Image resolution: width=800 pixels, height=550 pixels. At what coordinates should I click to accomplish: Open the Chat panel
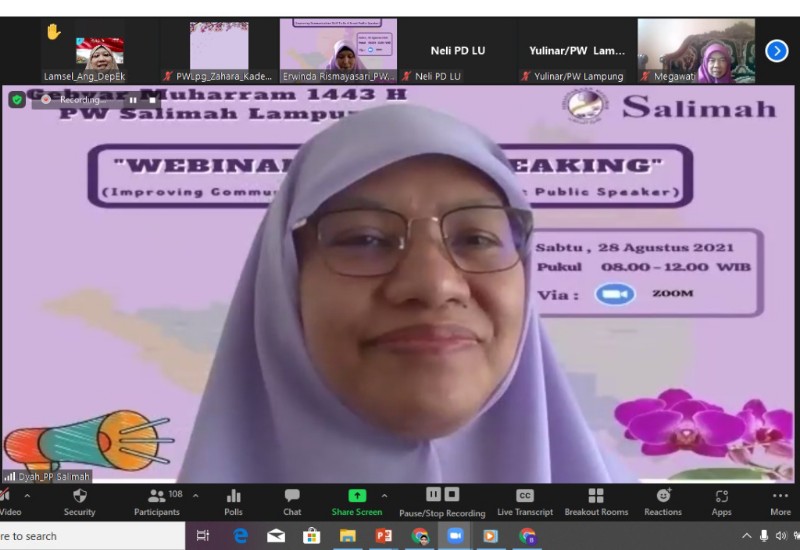pos(292,502)
